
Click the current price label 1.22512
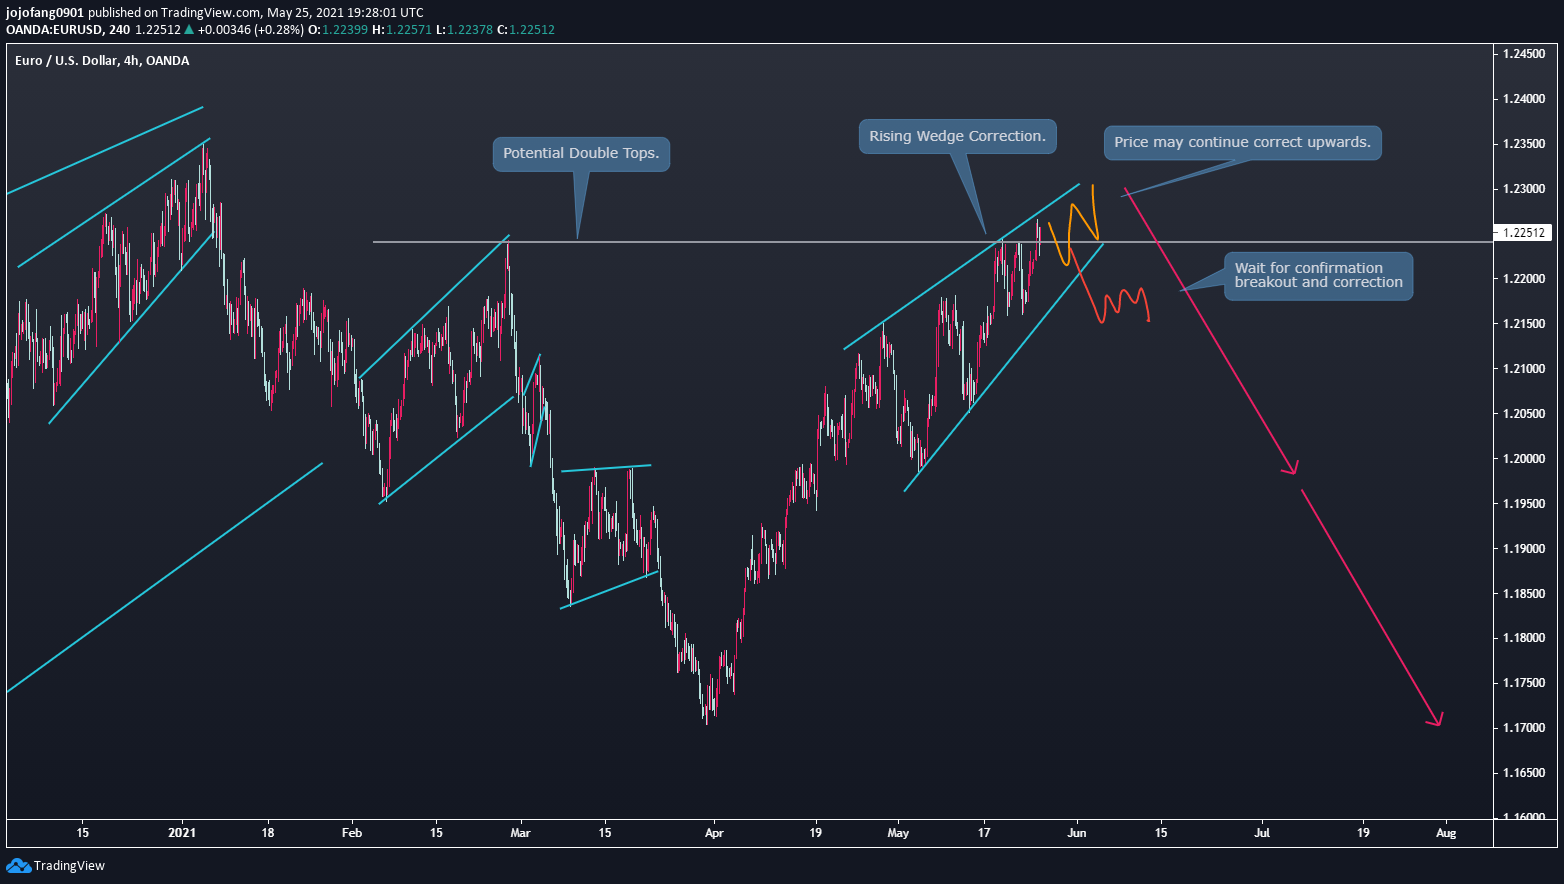(1524, 233)
